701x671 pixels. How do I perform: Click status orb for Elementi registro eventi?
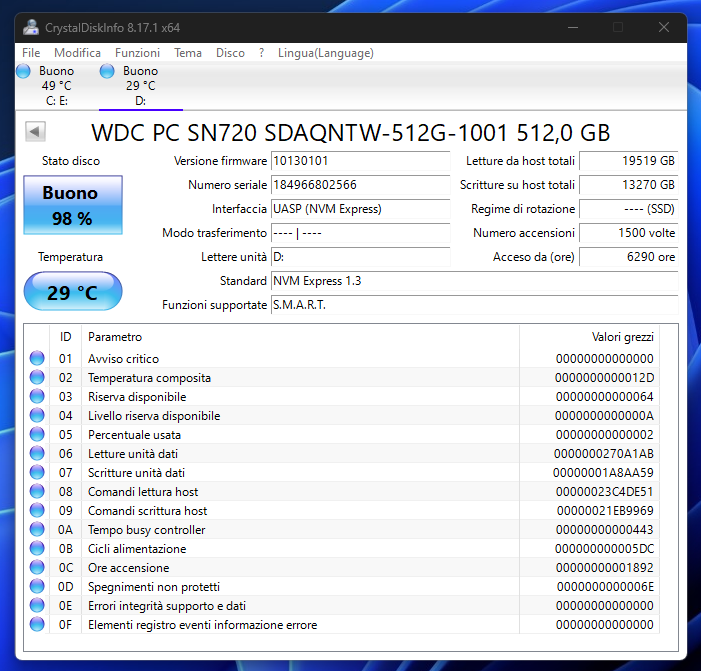tap(37, 624)
